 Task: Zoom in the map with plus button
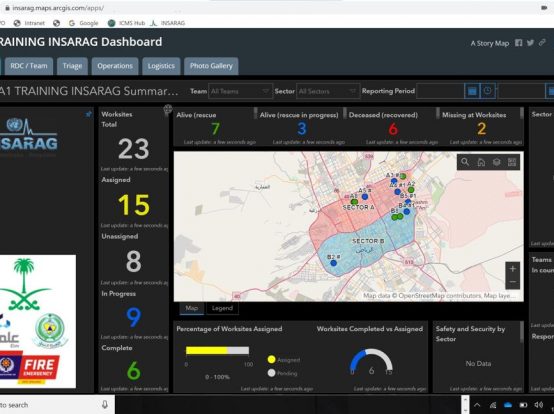(512, 269)
